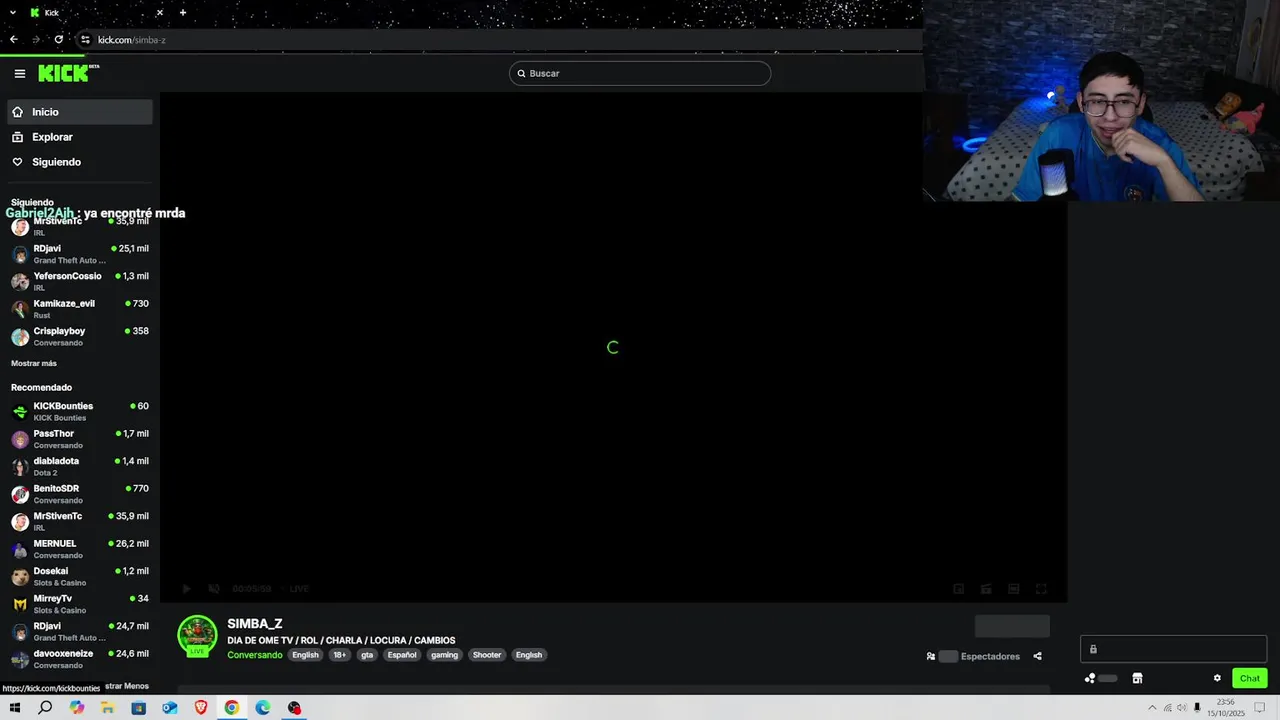This screenshot has height=720, width=1280.
Task: Open Siguiendo in sidebar
Action: point(80,162)
